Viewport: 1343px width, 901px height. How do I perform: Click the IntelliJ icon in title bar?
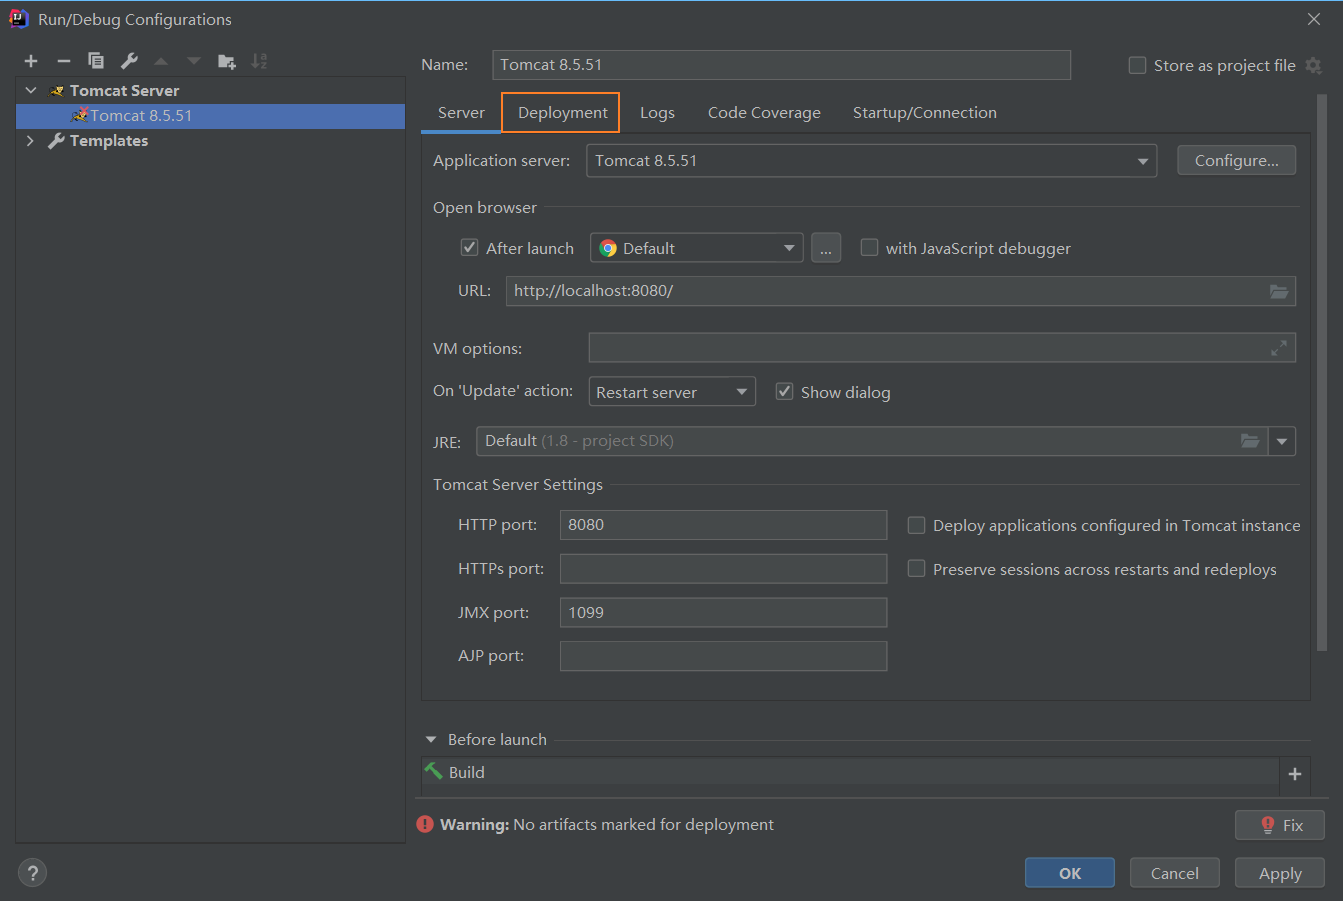pos(18,19)
